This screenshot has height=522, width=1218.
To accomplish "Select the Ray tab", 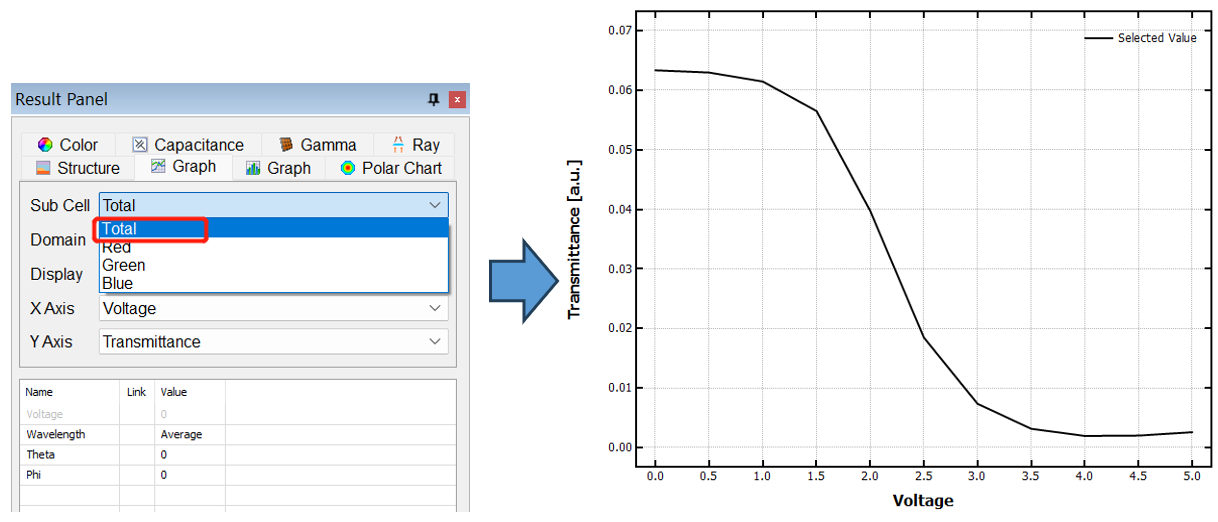I will coord(415,145).
